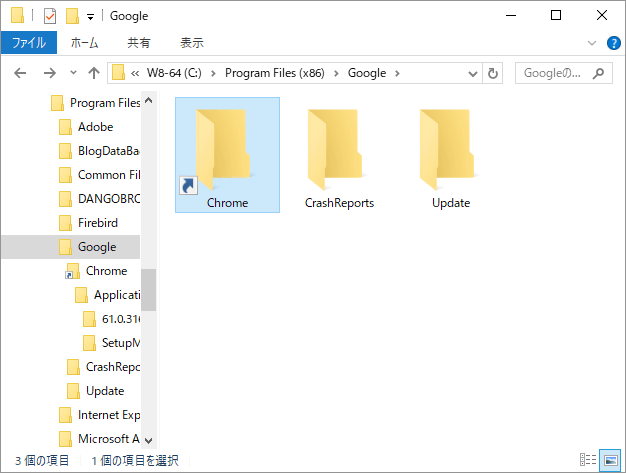Close the Google Explorer window

(602, 16)
